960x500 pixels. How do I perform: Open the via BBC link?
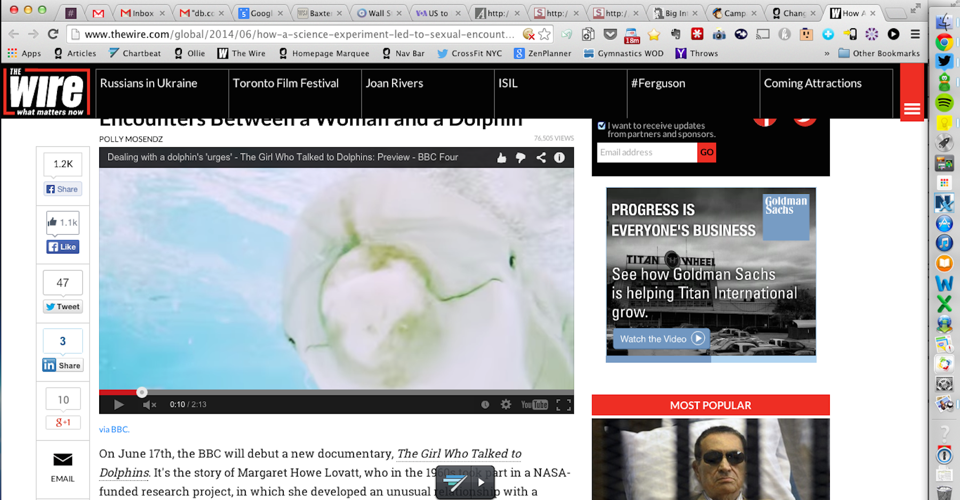(114, 430)
